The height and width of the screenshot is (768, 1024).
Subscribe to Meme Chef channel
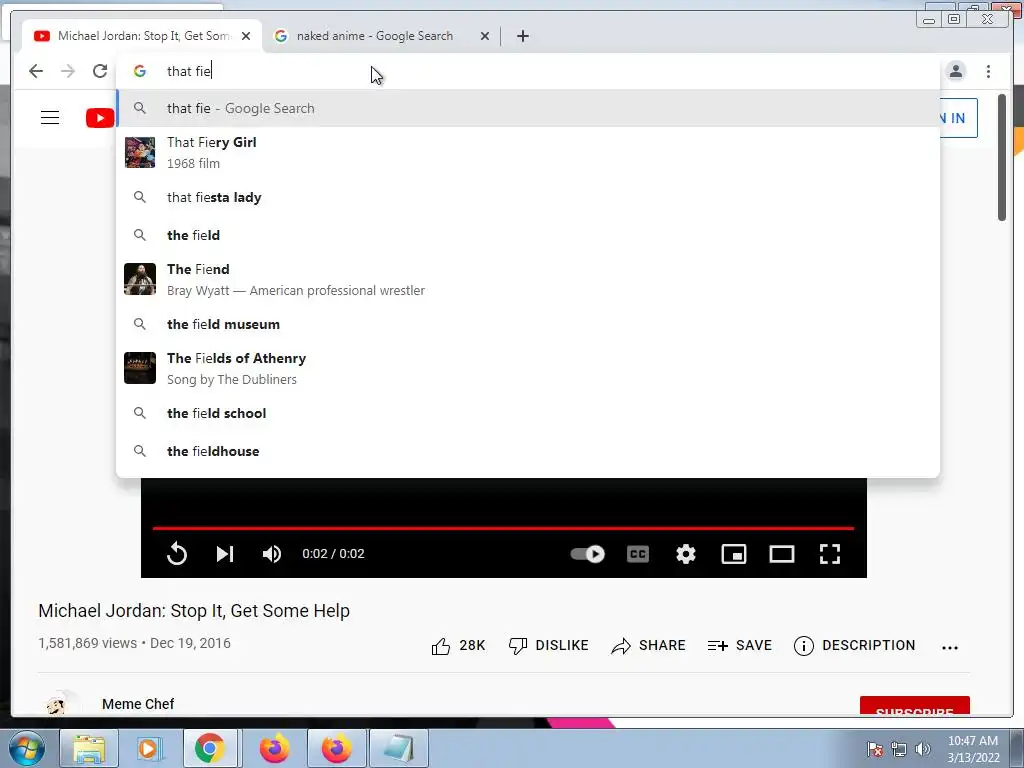click(914, 706)
